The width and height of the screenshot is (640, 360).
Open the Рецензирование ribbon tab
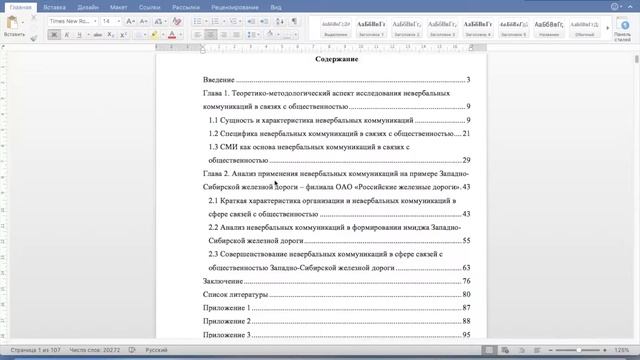point(235,7)
